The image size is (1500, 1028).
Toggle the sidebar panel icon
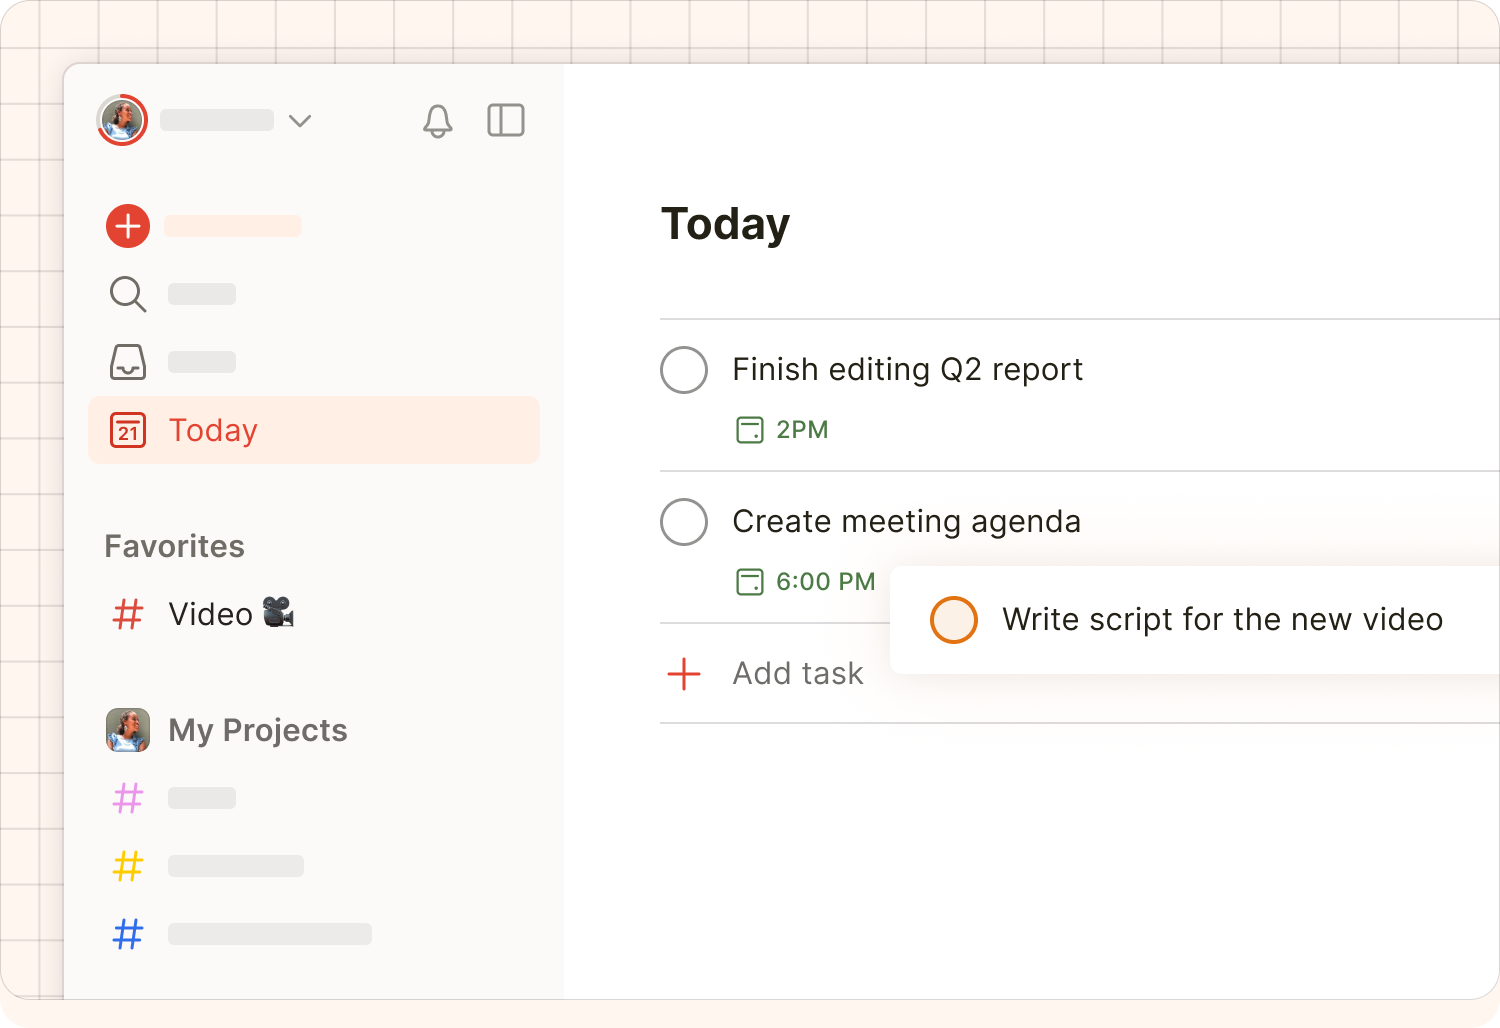click(506, 120)
